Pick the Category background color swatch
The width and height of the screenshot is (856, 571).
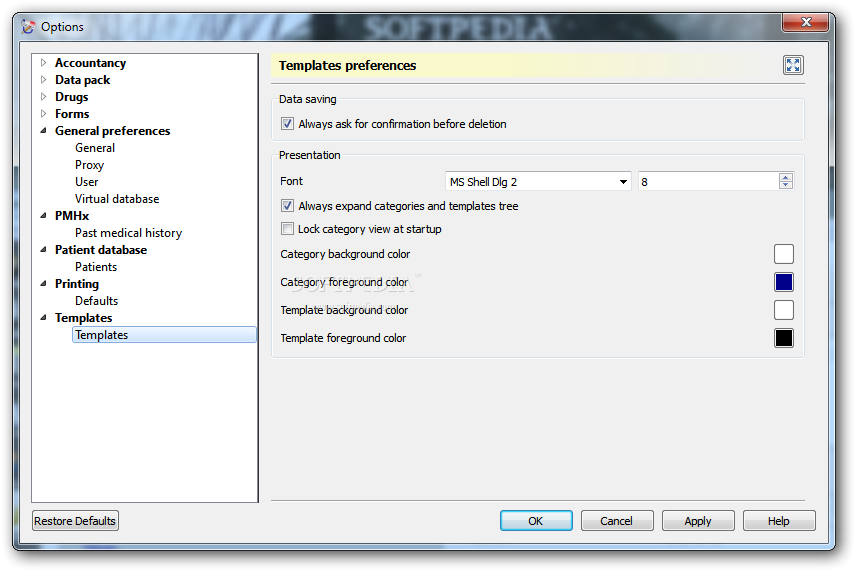pos(783,254)
